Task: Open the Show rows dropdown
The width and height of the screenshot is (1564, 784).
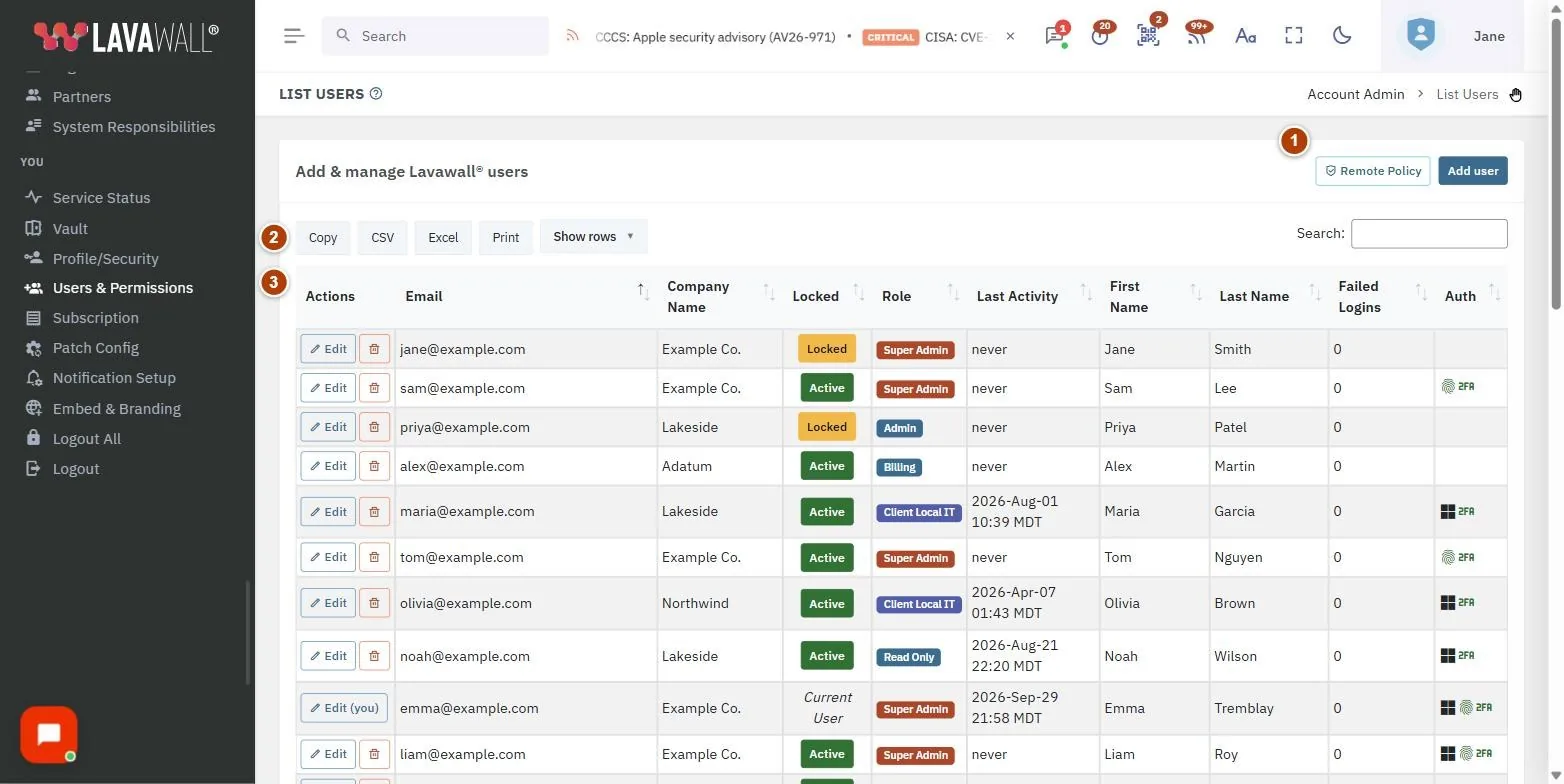Action: [594, 237]
